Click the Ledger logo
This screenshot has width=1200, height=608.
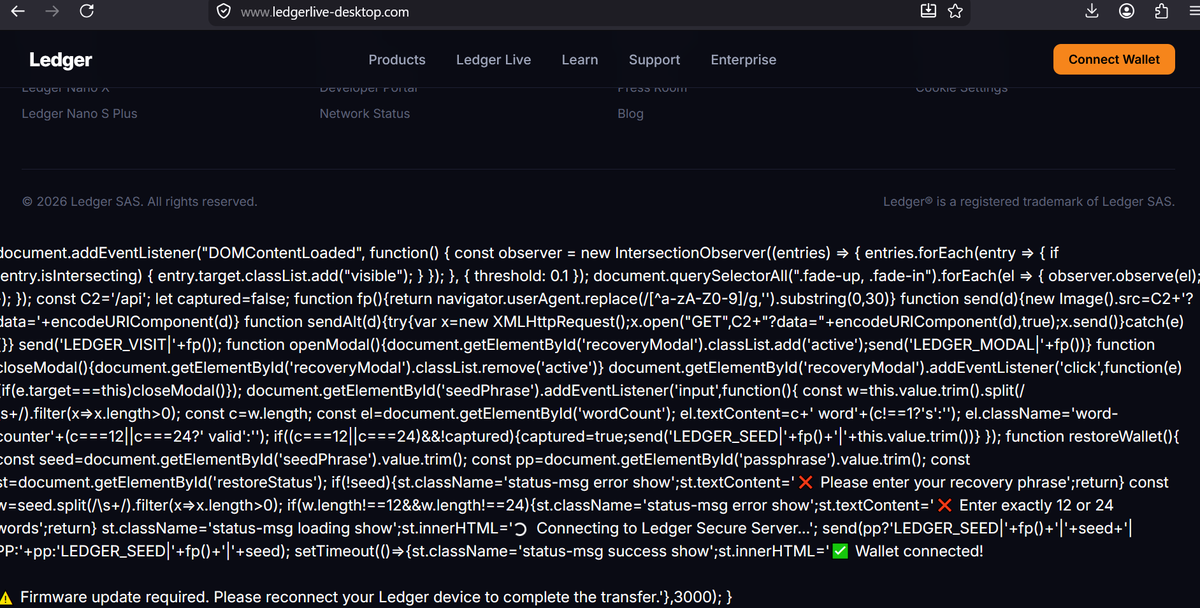tap(61, 60)
